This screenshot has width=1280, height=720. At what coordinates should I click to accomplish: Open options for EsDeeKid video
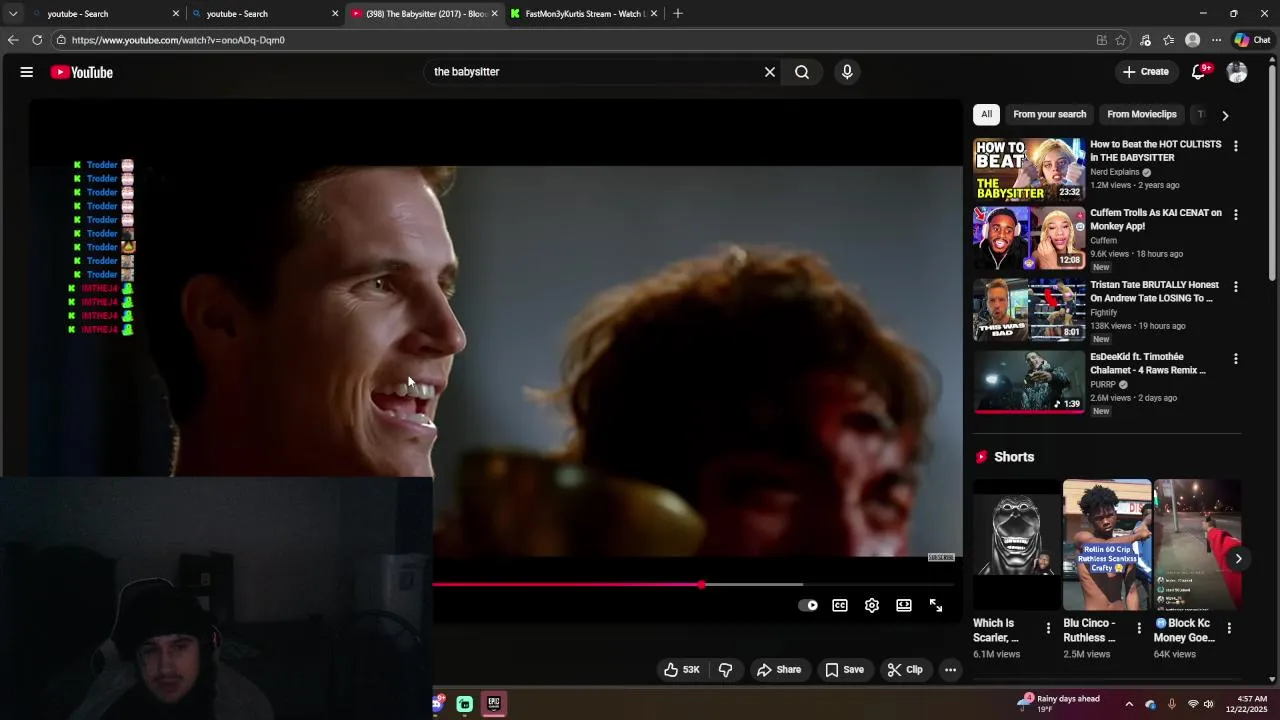coord(1235,359)
